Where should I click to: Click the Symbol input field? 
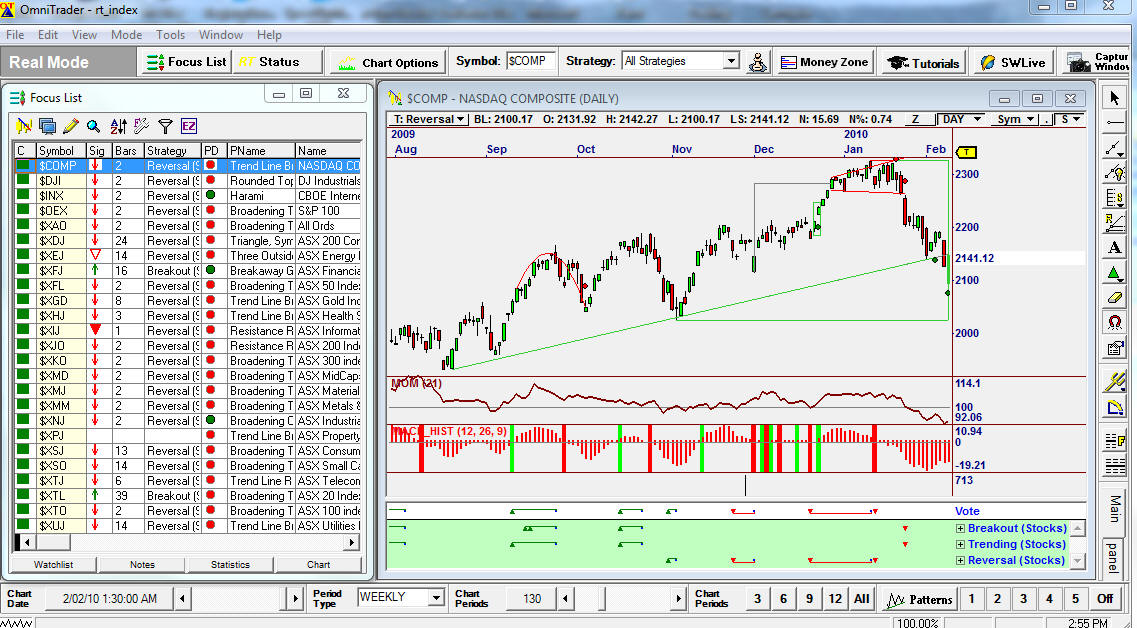(x=531, y=62)
